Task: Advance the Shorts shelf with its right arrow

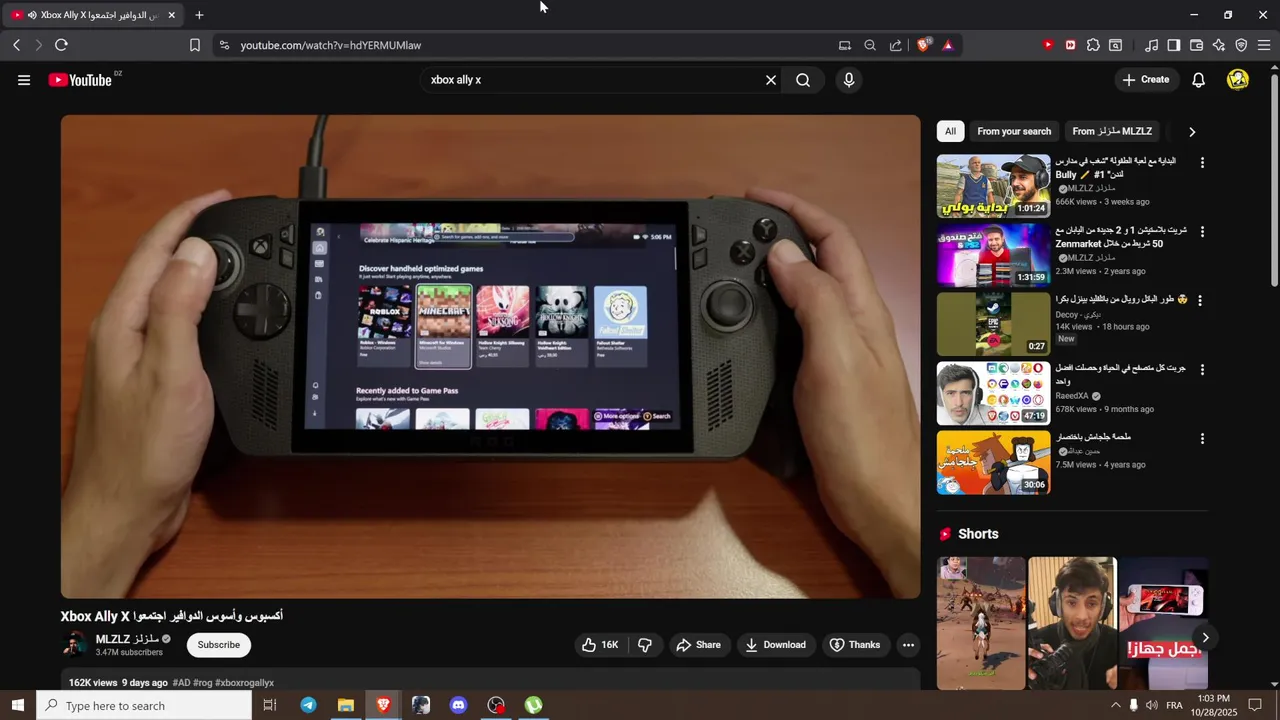Action: pyautogui.click(x=1205, y=637)
